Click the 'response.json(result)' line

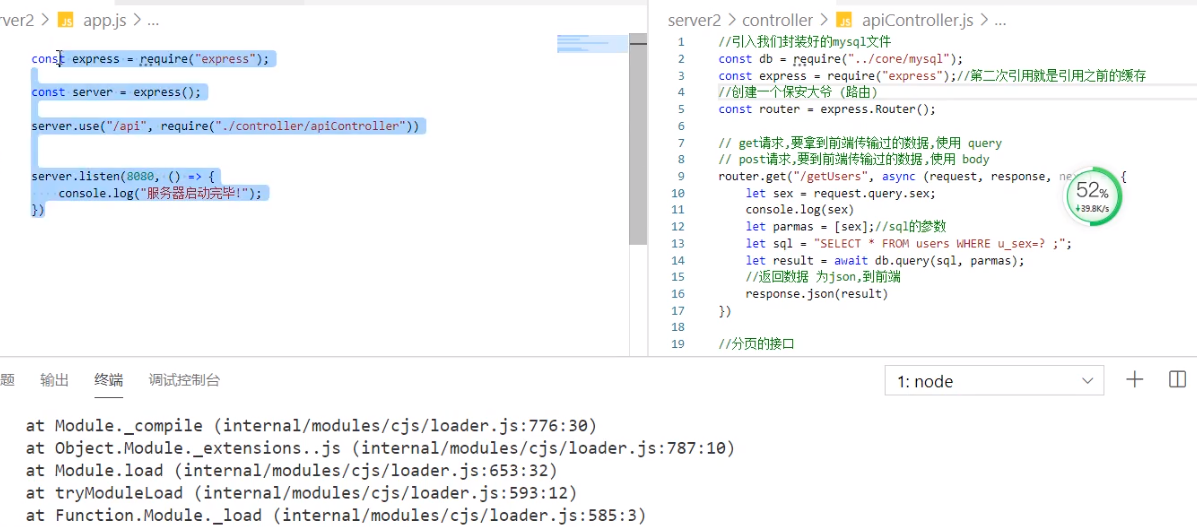pyautogui.click(x=817, y=294)
